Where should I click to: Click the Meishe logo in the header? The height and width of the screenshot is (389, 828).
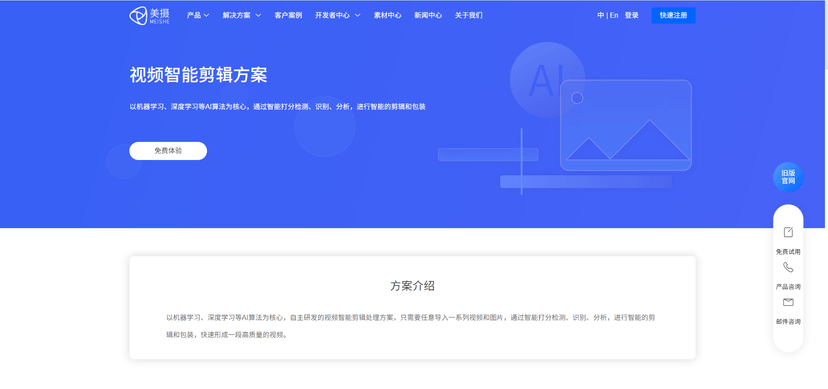point(149,15)
